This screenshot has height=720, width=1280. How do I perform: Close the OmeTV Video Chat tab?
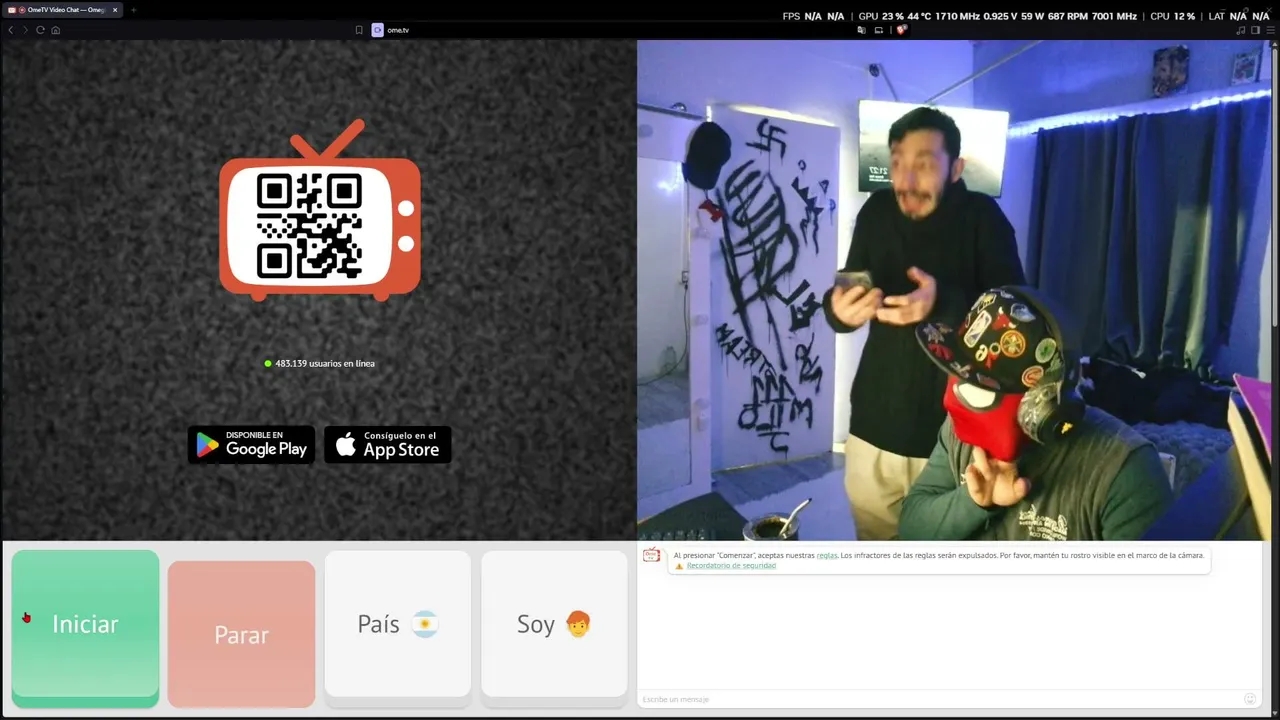pyautogui.click(x=115, y=10)
